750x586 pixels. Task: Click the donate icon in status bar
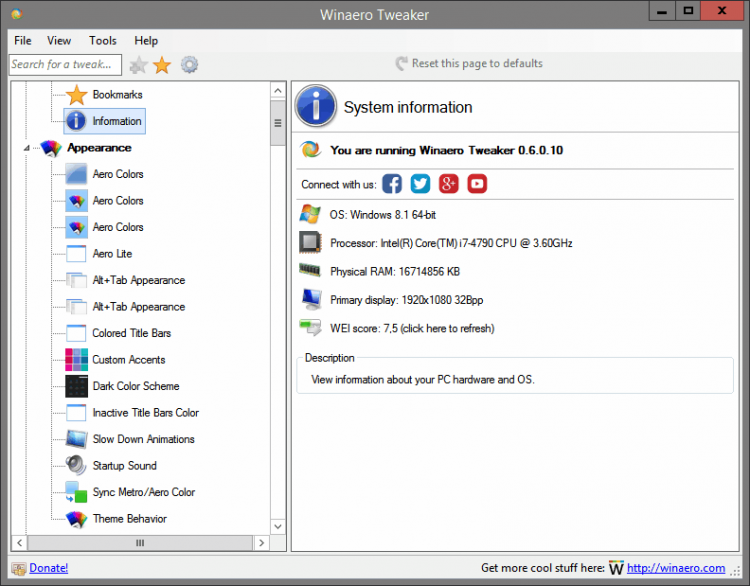point(19,569)
